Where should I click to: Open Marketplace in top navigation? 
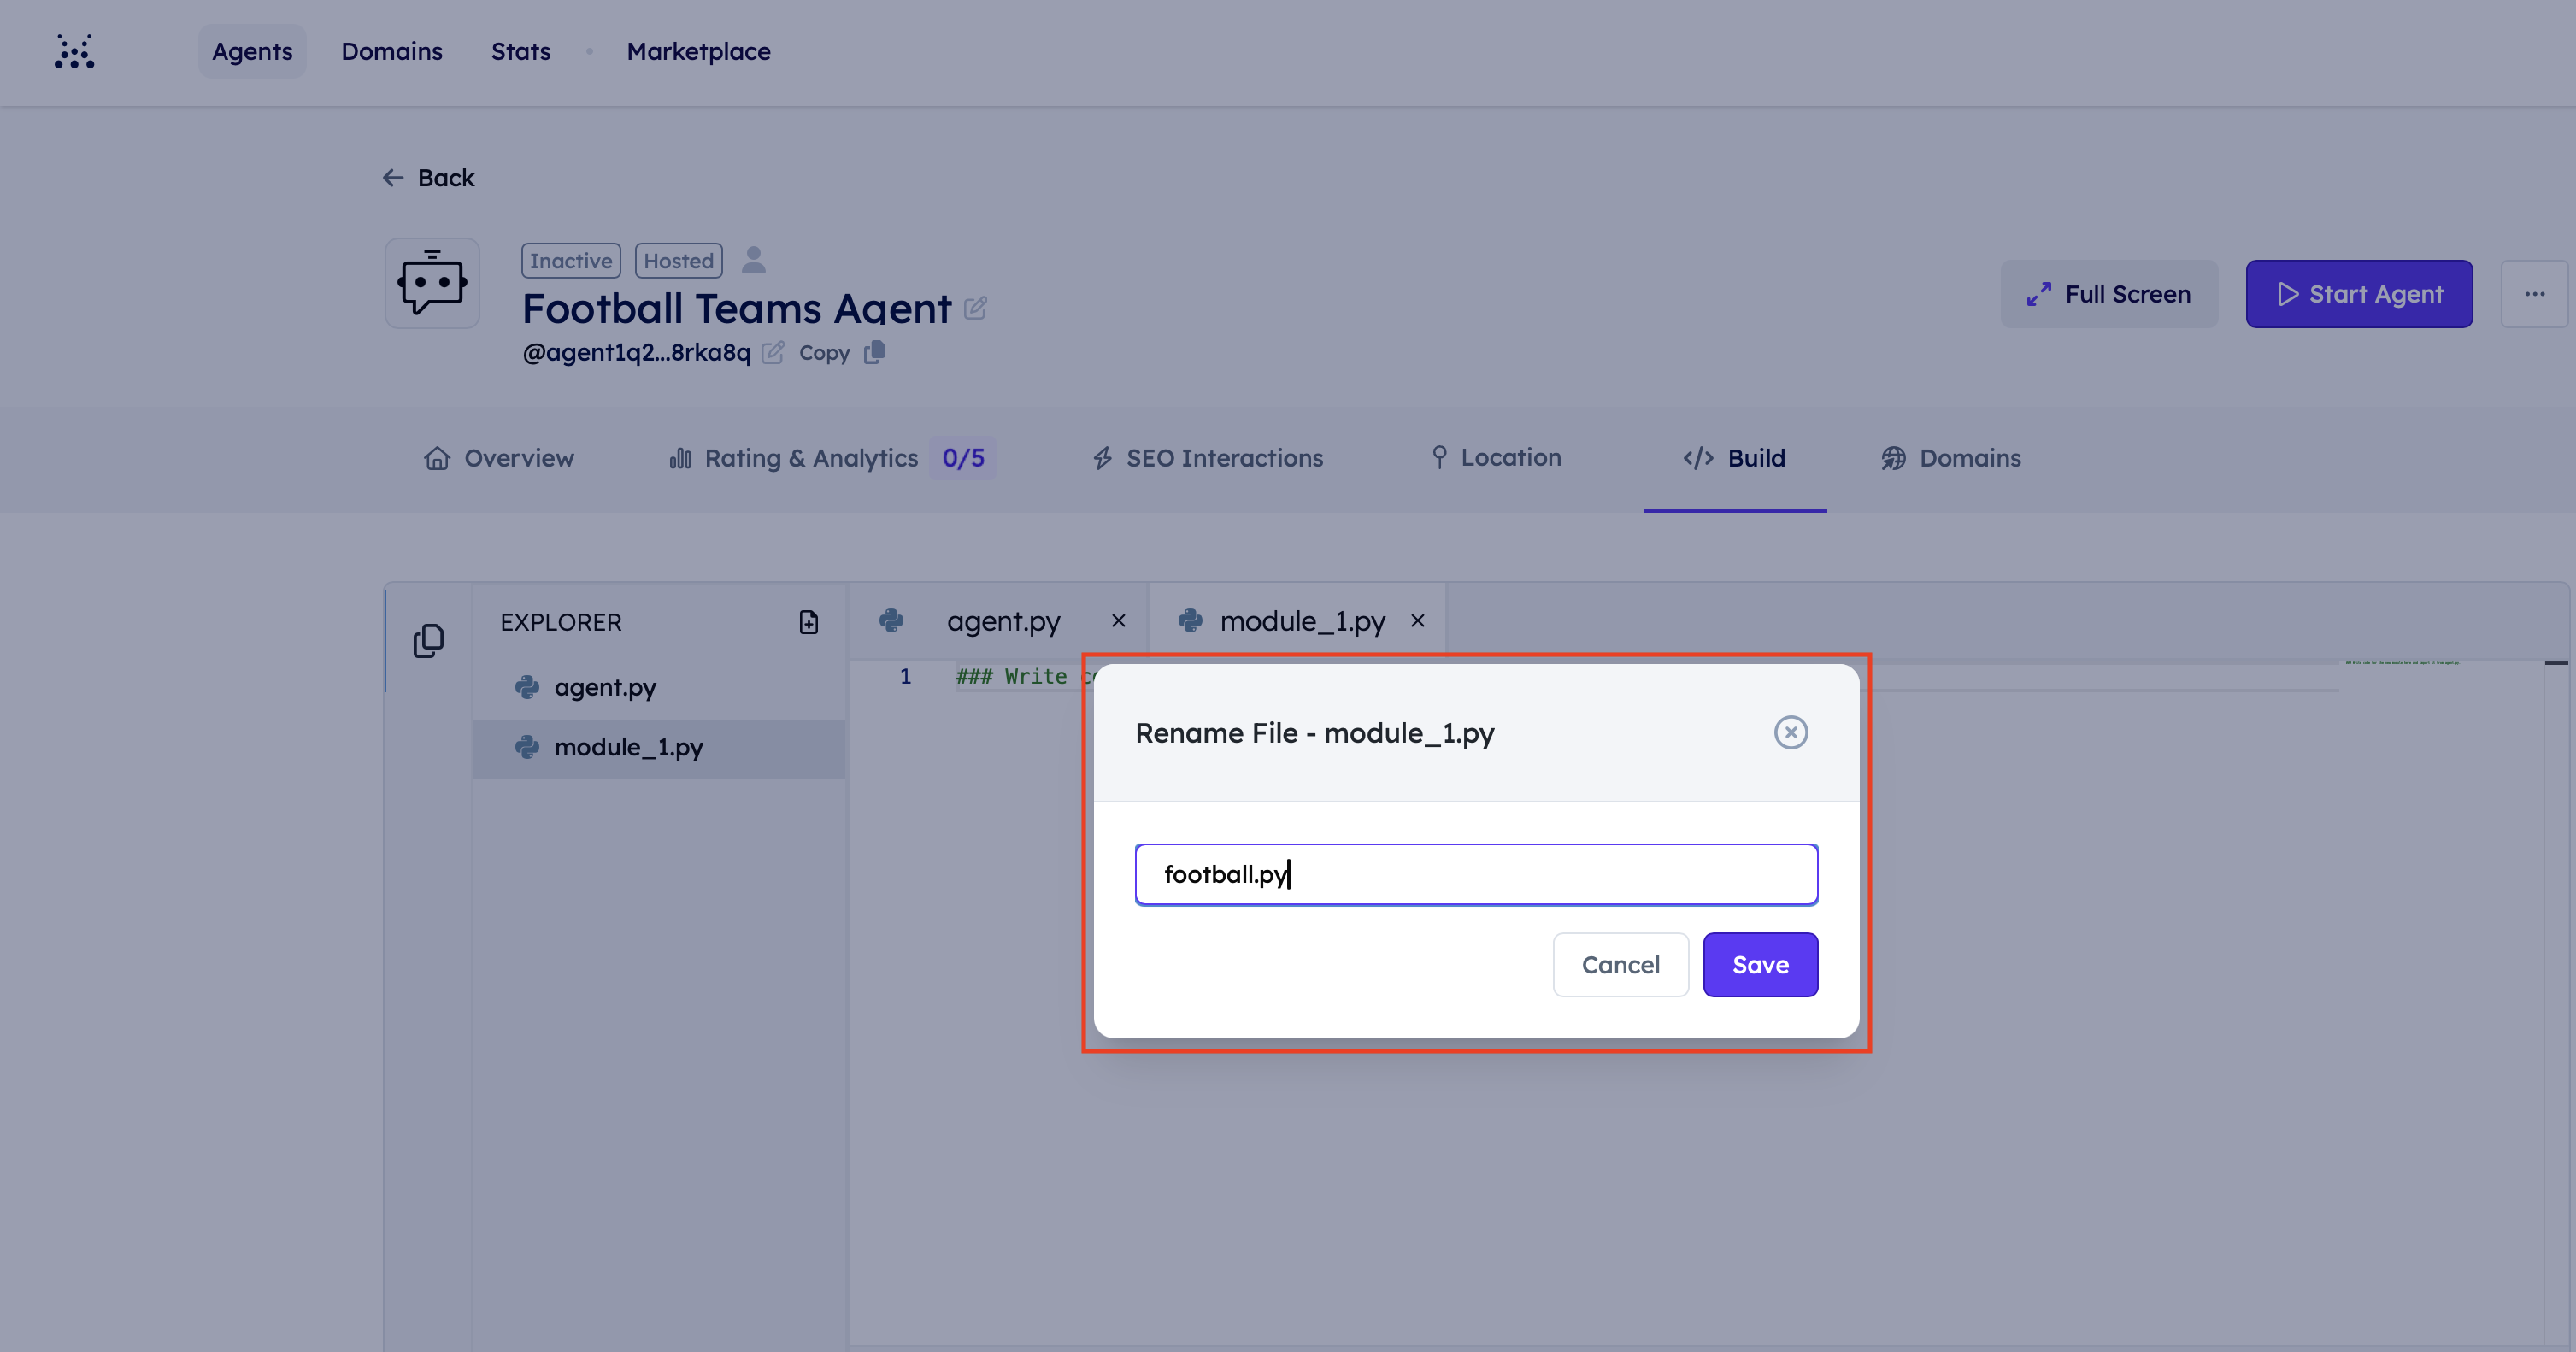tap(698, 52)
